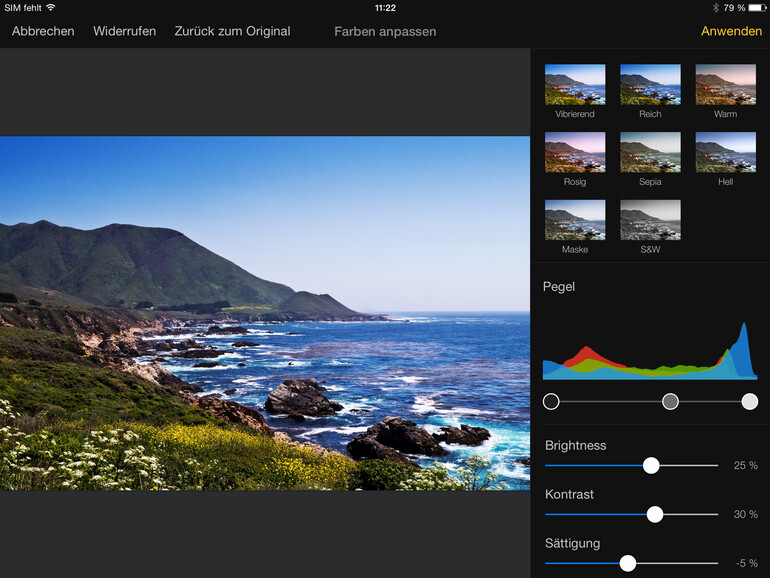Image resolution: width=770 pixels, height=578 pixels.
Task: Click the 'Farben anpassen' title text
Action: [385, 31]
